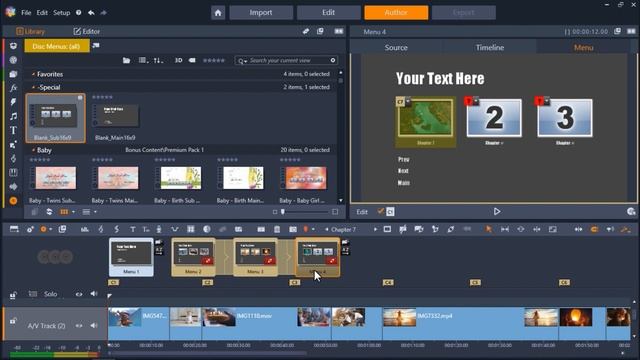
Task: Select the Chapter 3 menu button thumbnail
Action: (565, 118)
